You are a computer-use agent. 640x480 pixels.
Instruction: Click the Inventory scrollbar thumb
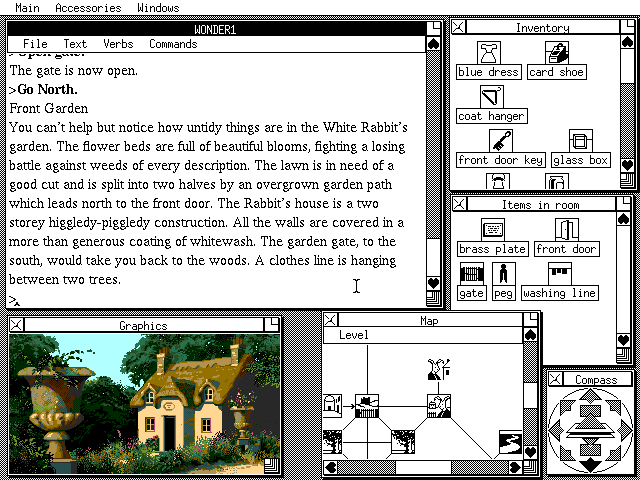(x=627, y=66)
